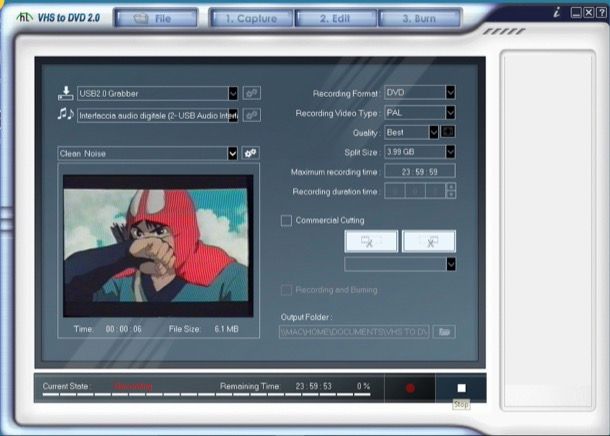610x436 pixels.
Task: Click the custom quality settings icon
Action: point(449,131)
